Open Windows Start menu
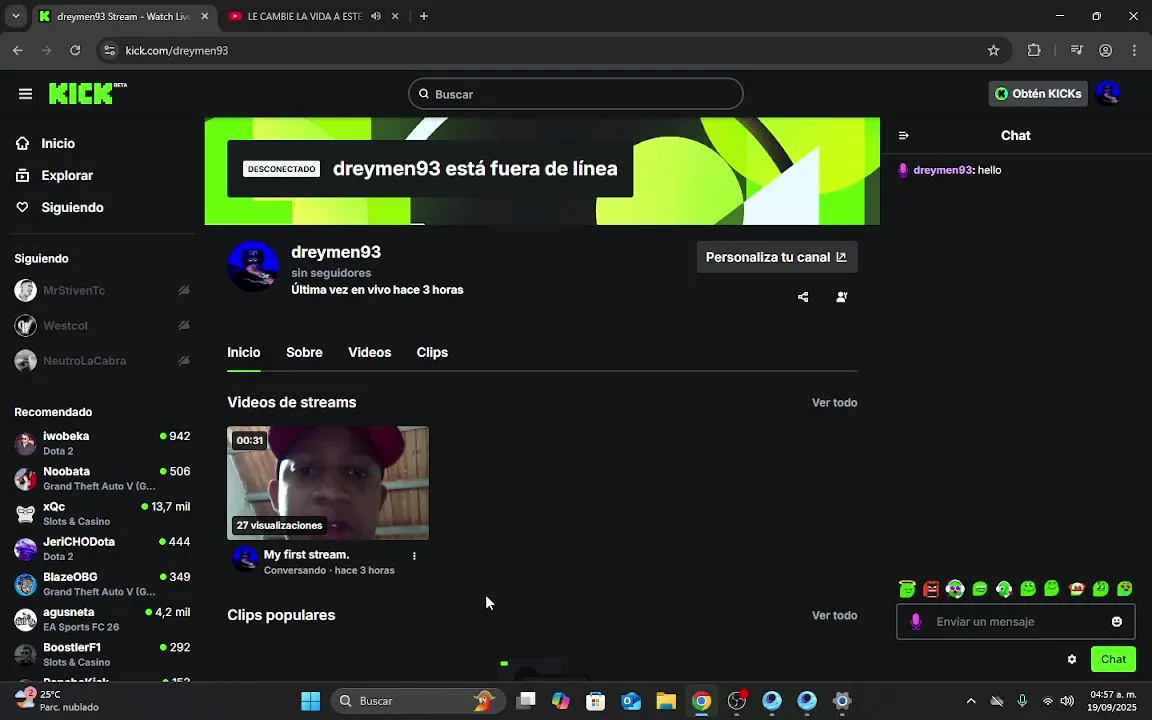Screen dimensions: 1152x720 point(311,701)
